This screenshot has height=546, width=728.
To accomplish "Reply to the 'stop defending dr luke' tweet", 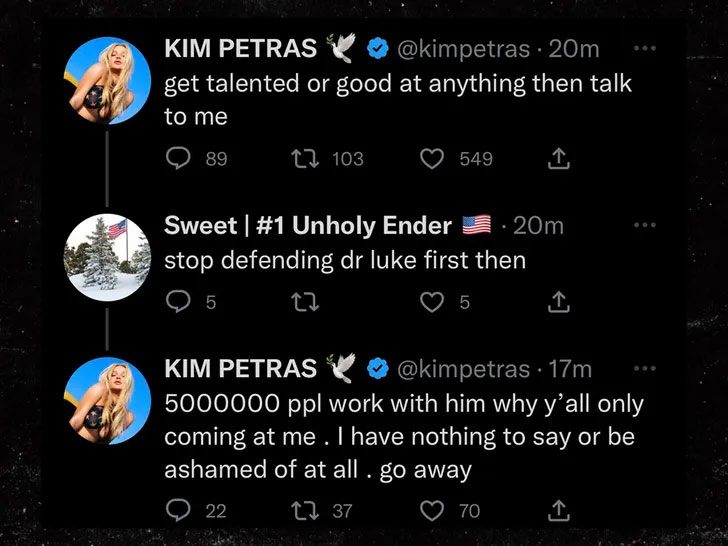I will pyautogui.click(x=177, y=301).
